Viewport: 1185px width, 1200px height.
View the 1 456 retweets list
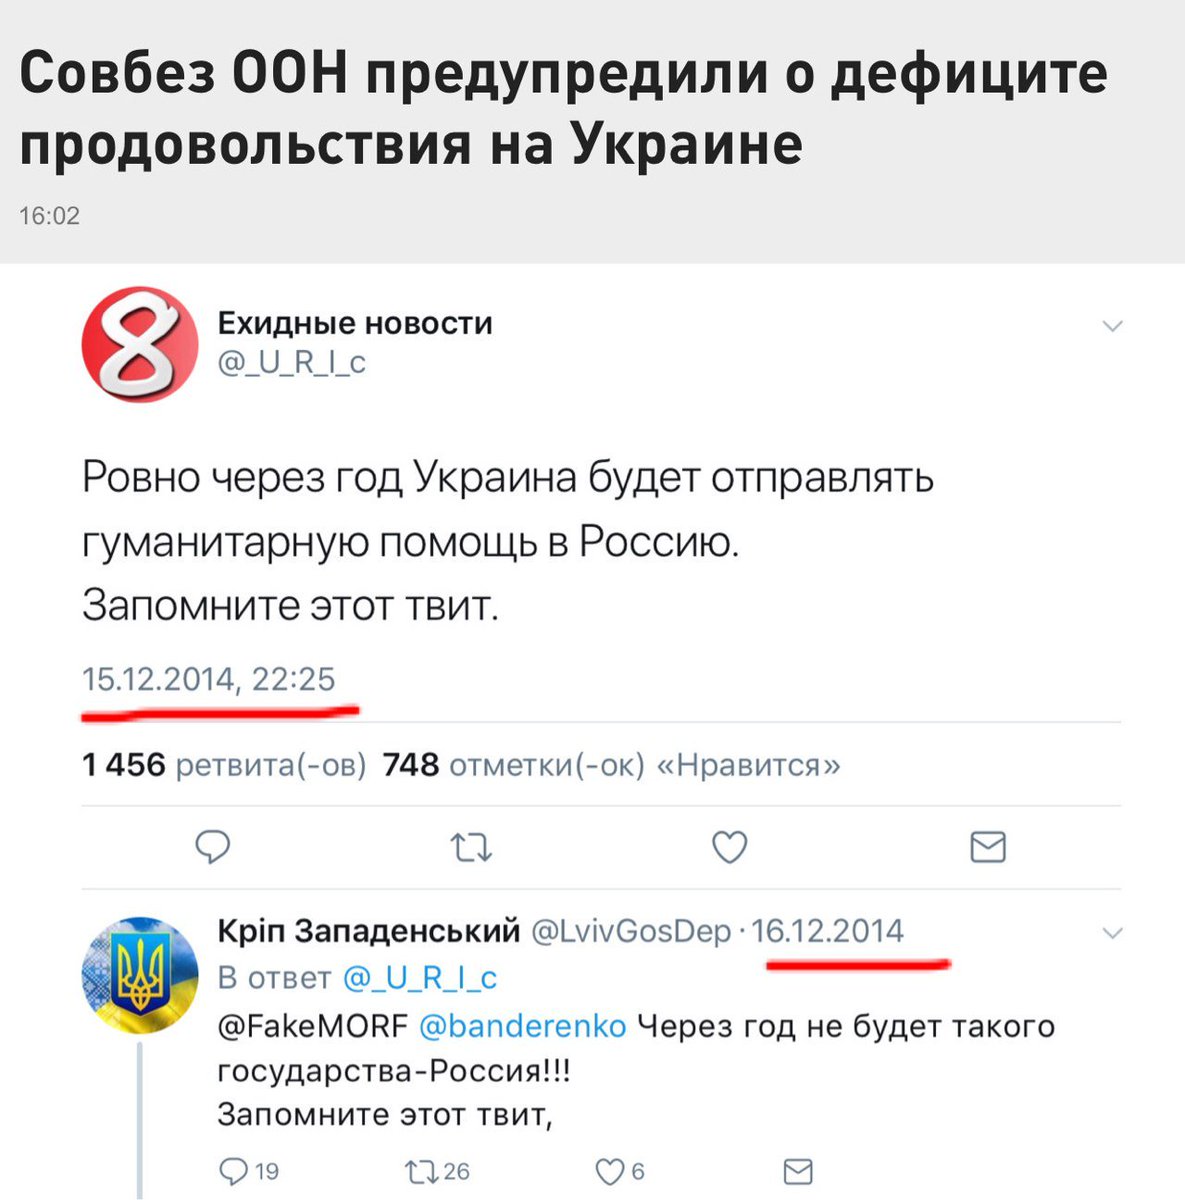pos(224,766)
